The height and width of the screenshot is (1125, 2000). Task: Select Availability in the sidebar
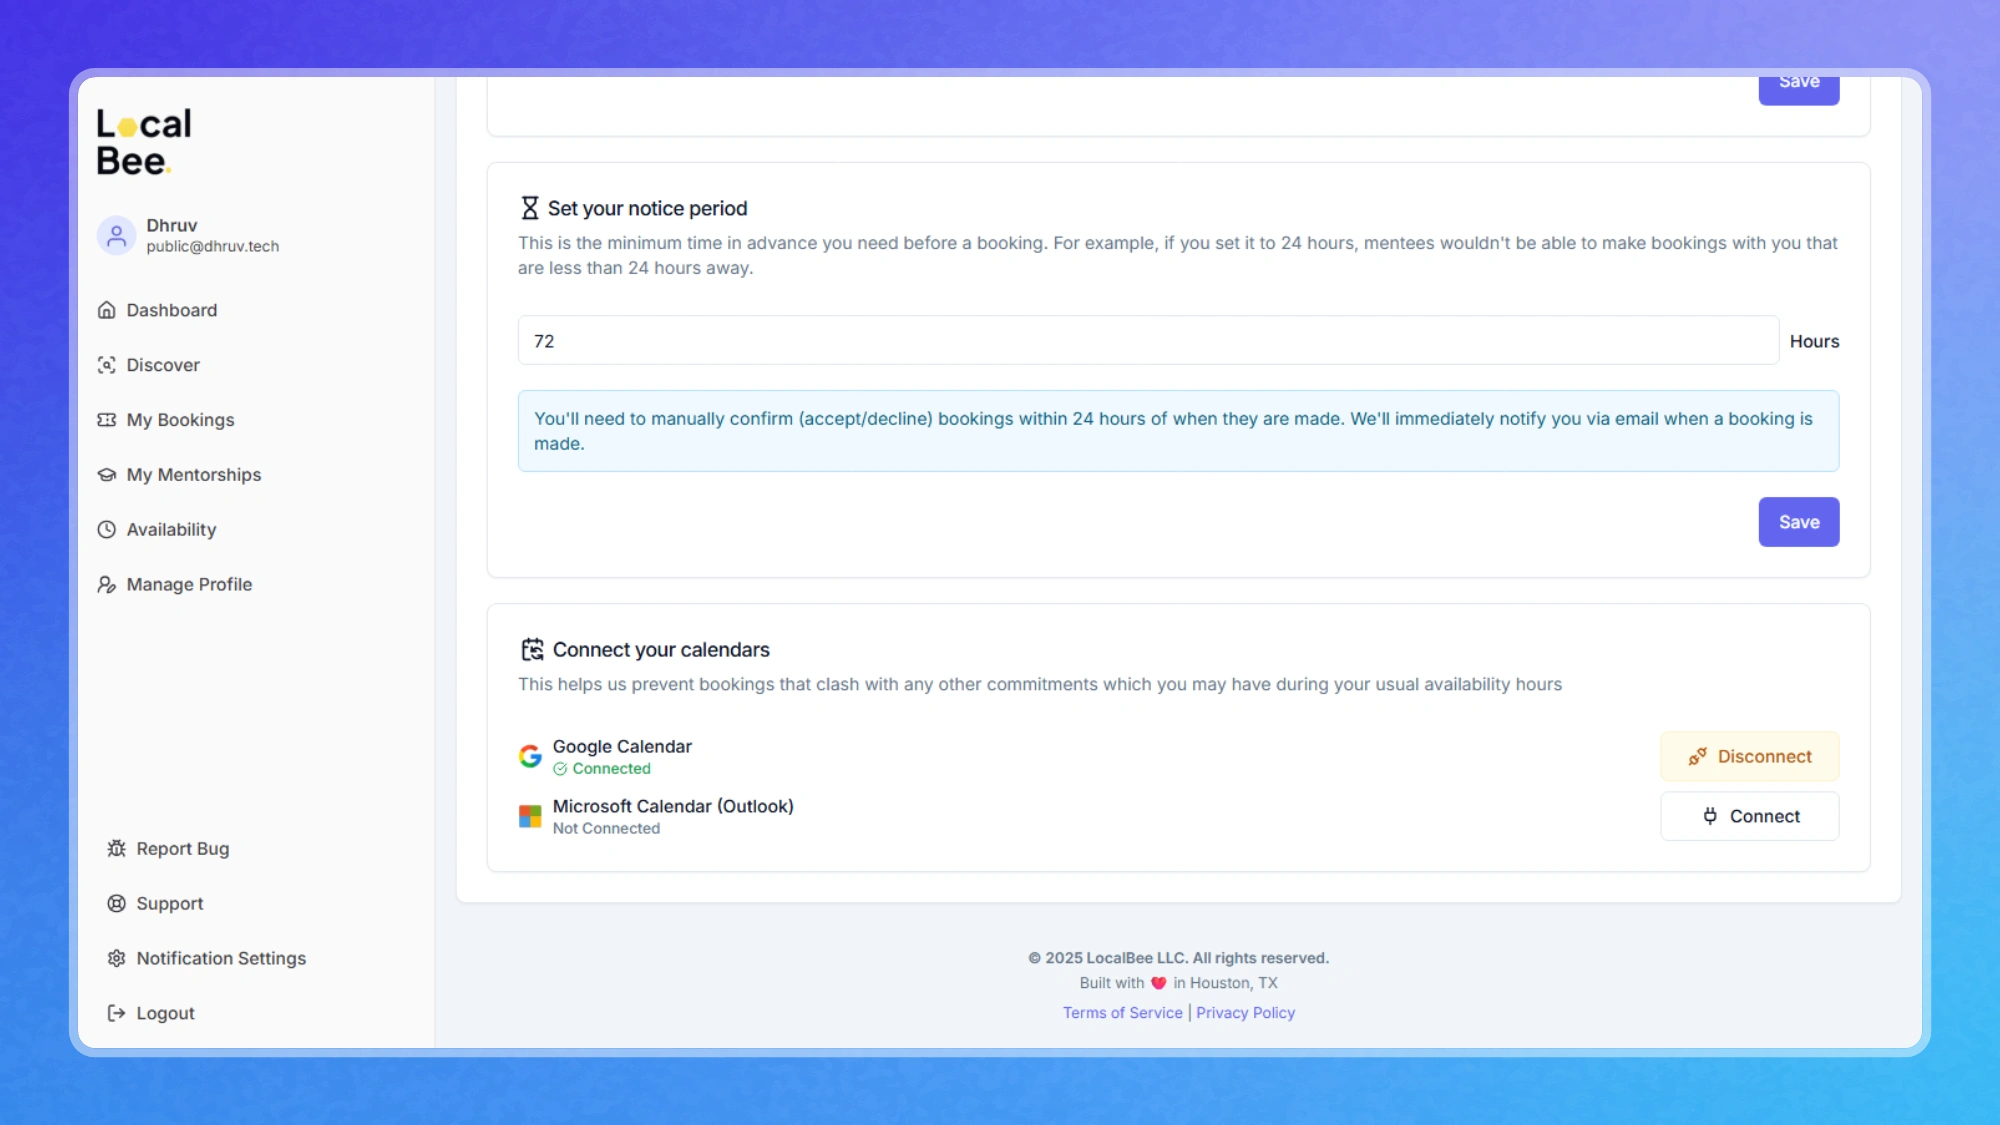171,530
